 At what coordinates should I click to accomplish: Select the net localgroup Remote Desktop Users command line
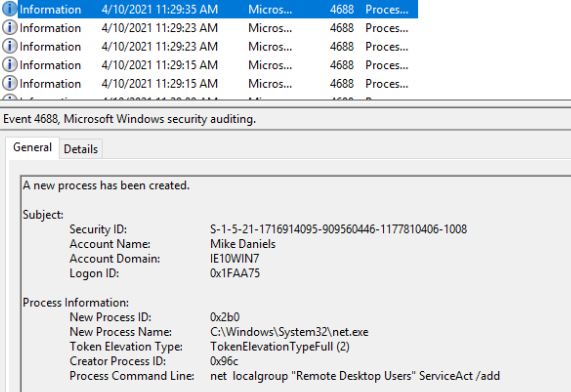tap(355, 376)
